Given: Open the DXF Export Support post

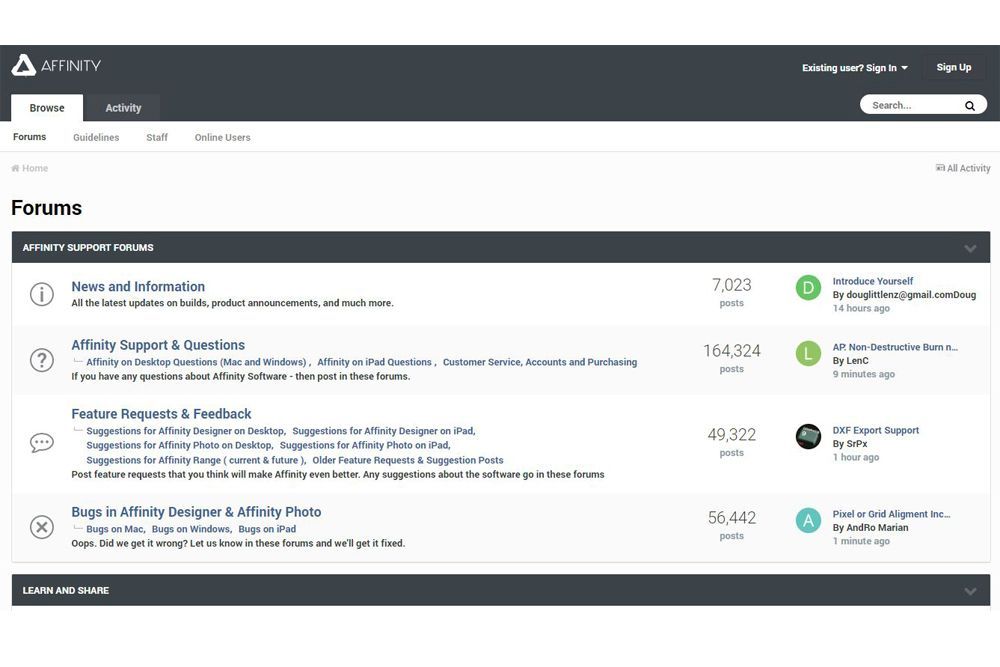Looking at the screenshot, I should (x=876, y=430).
